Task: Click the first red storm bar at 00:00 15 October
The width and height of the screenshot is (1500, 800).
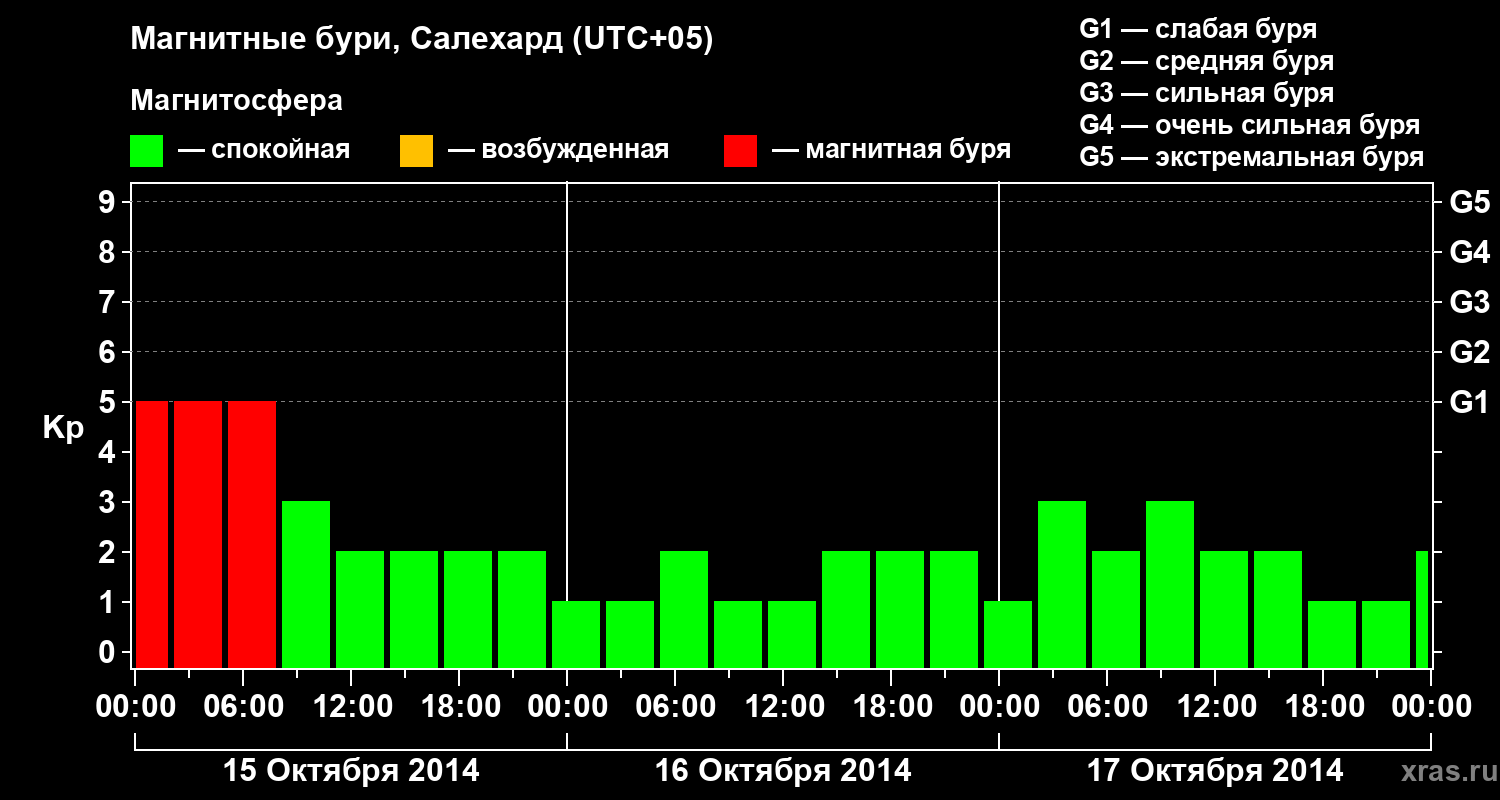Action: [x=152, y=534]
